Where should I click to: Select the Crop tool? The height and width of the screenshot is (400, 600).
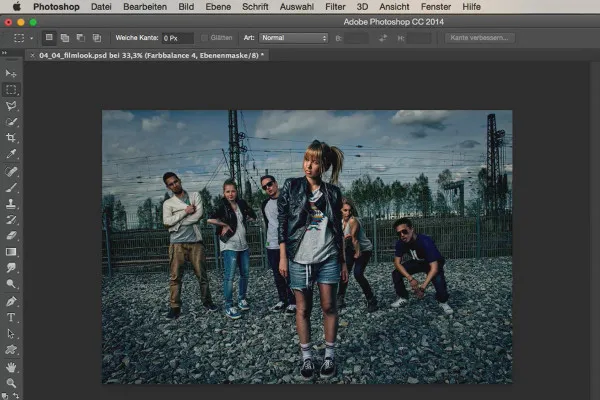pos(11,138)
